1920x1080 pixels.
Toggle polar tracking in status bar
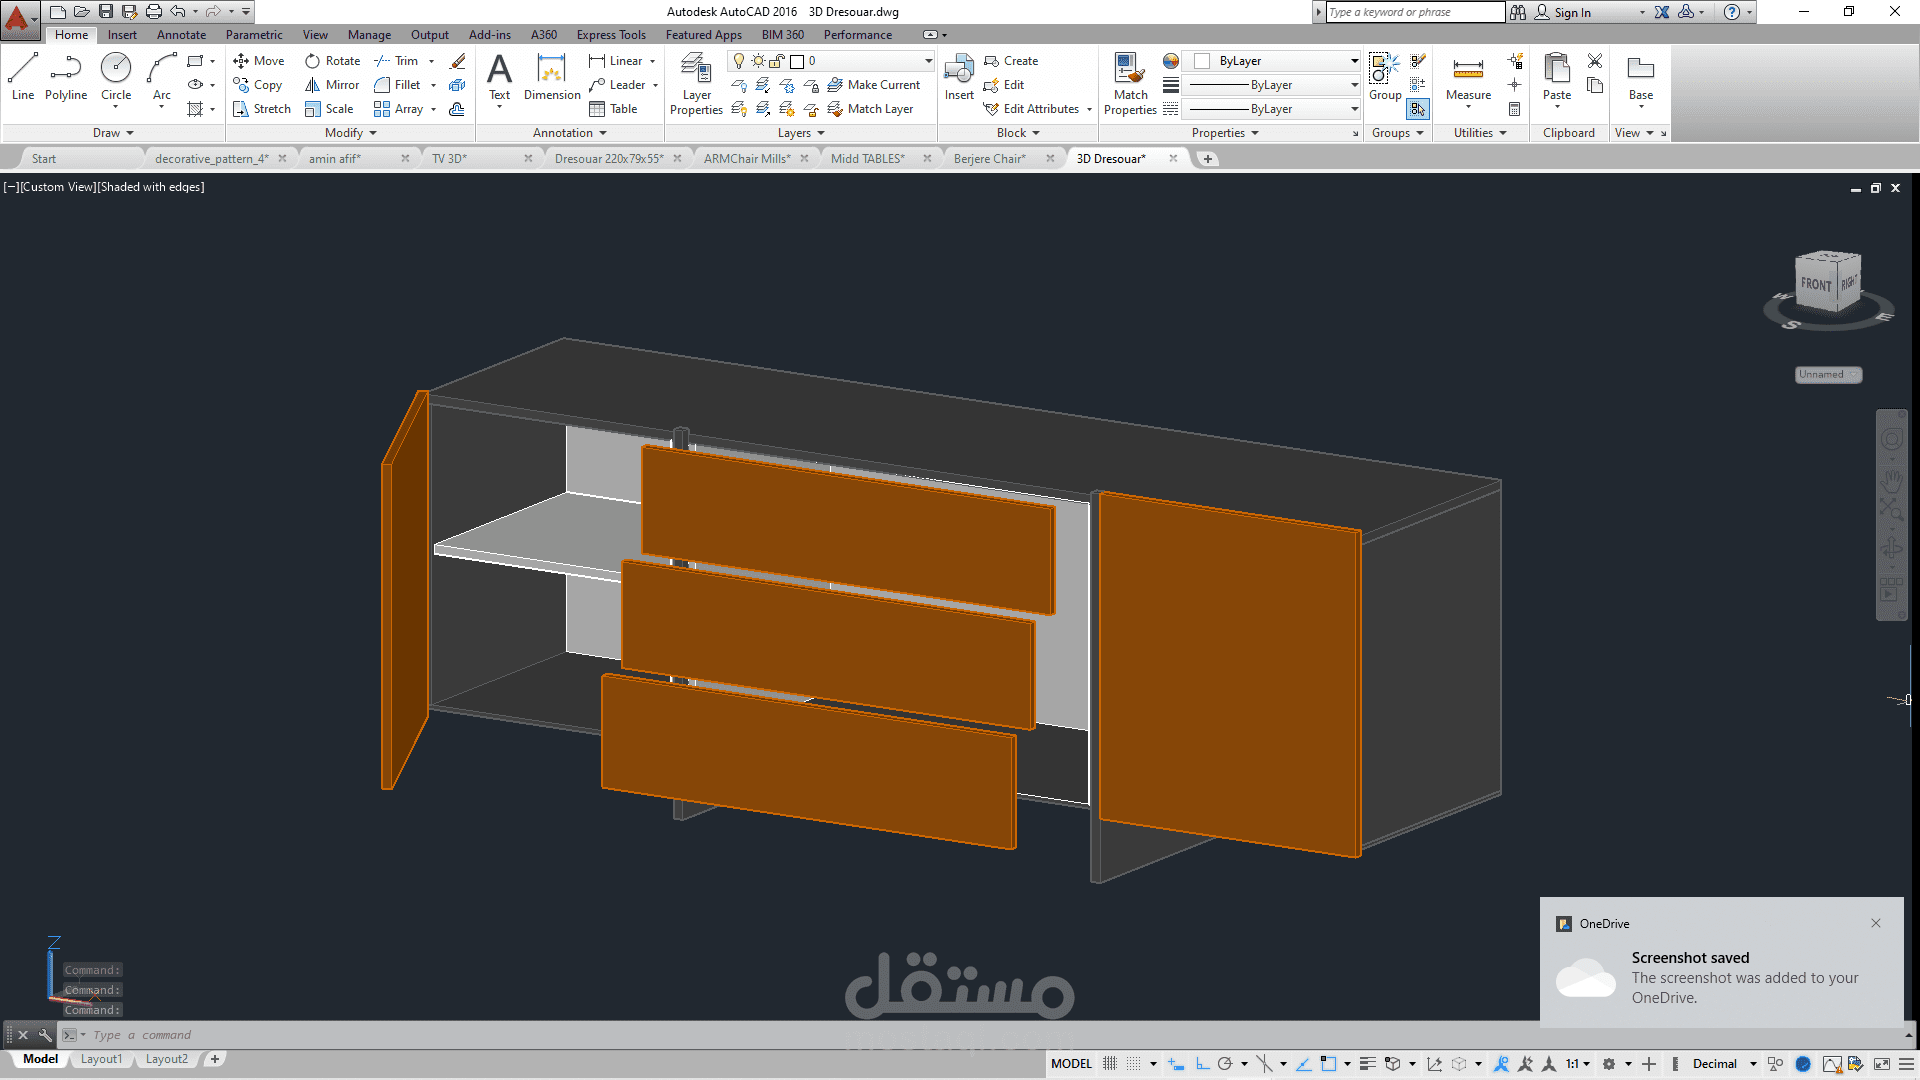coord(1225,1064)
